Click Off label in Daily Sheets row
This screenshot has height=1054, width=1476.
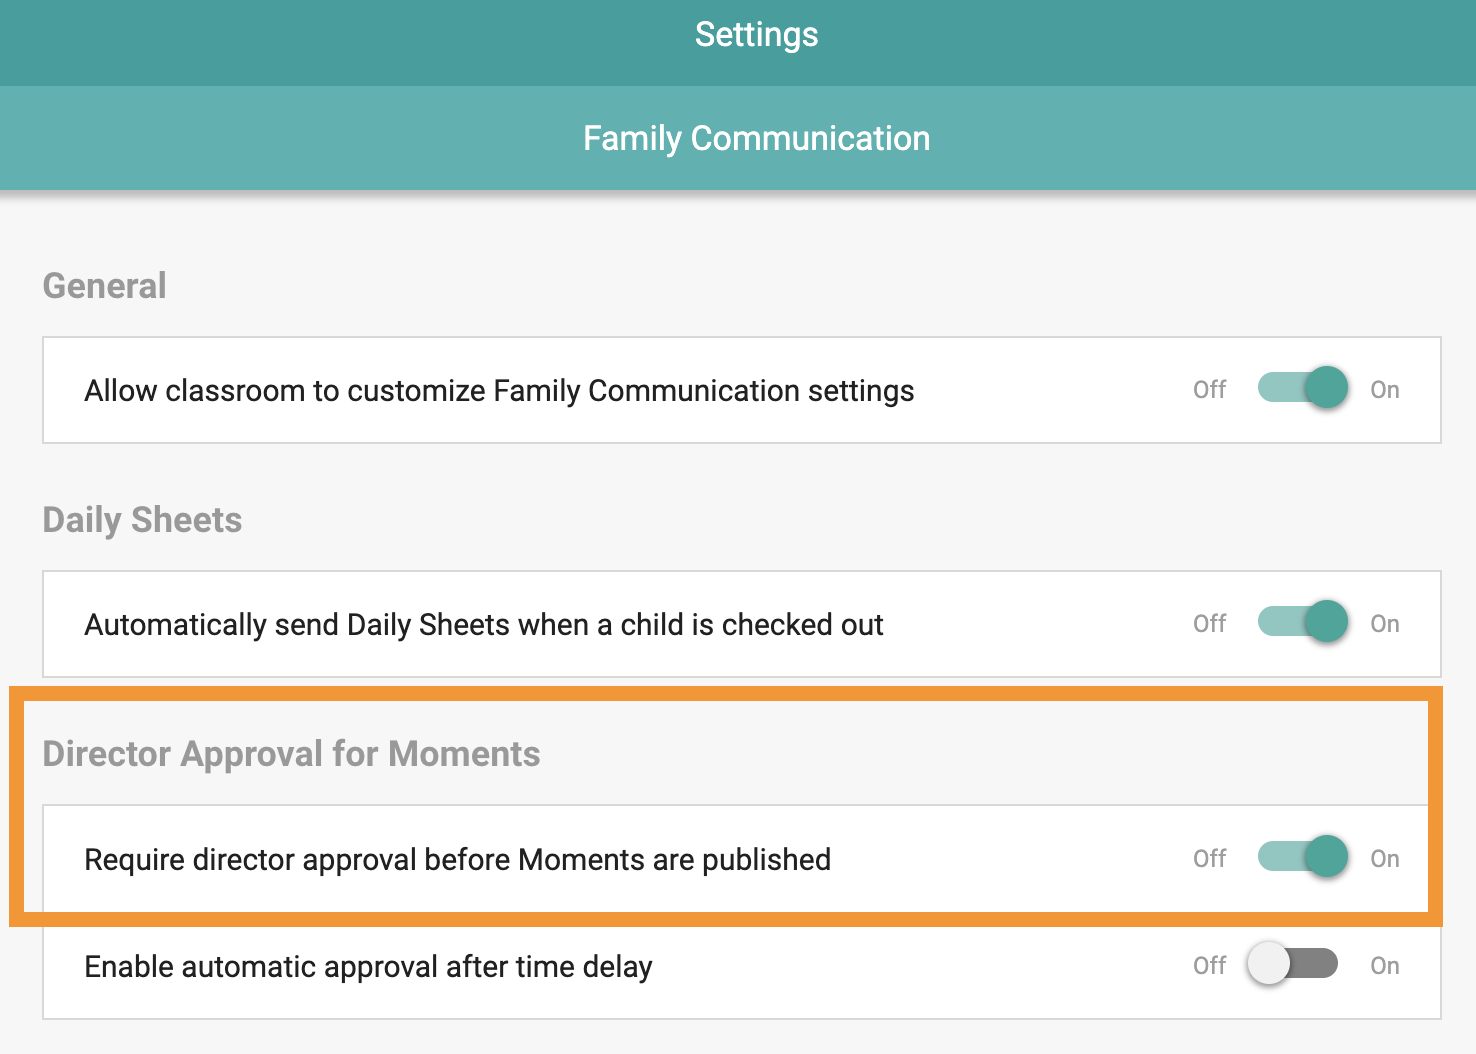1209,623
